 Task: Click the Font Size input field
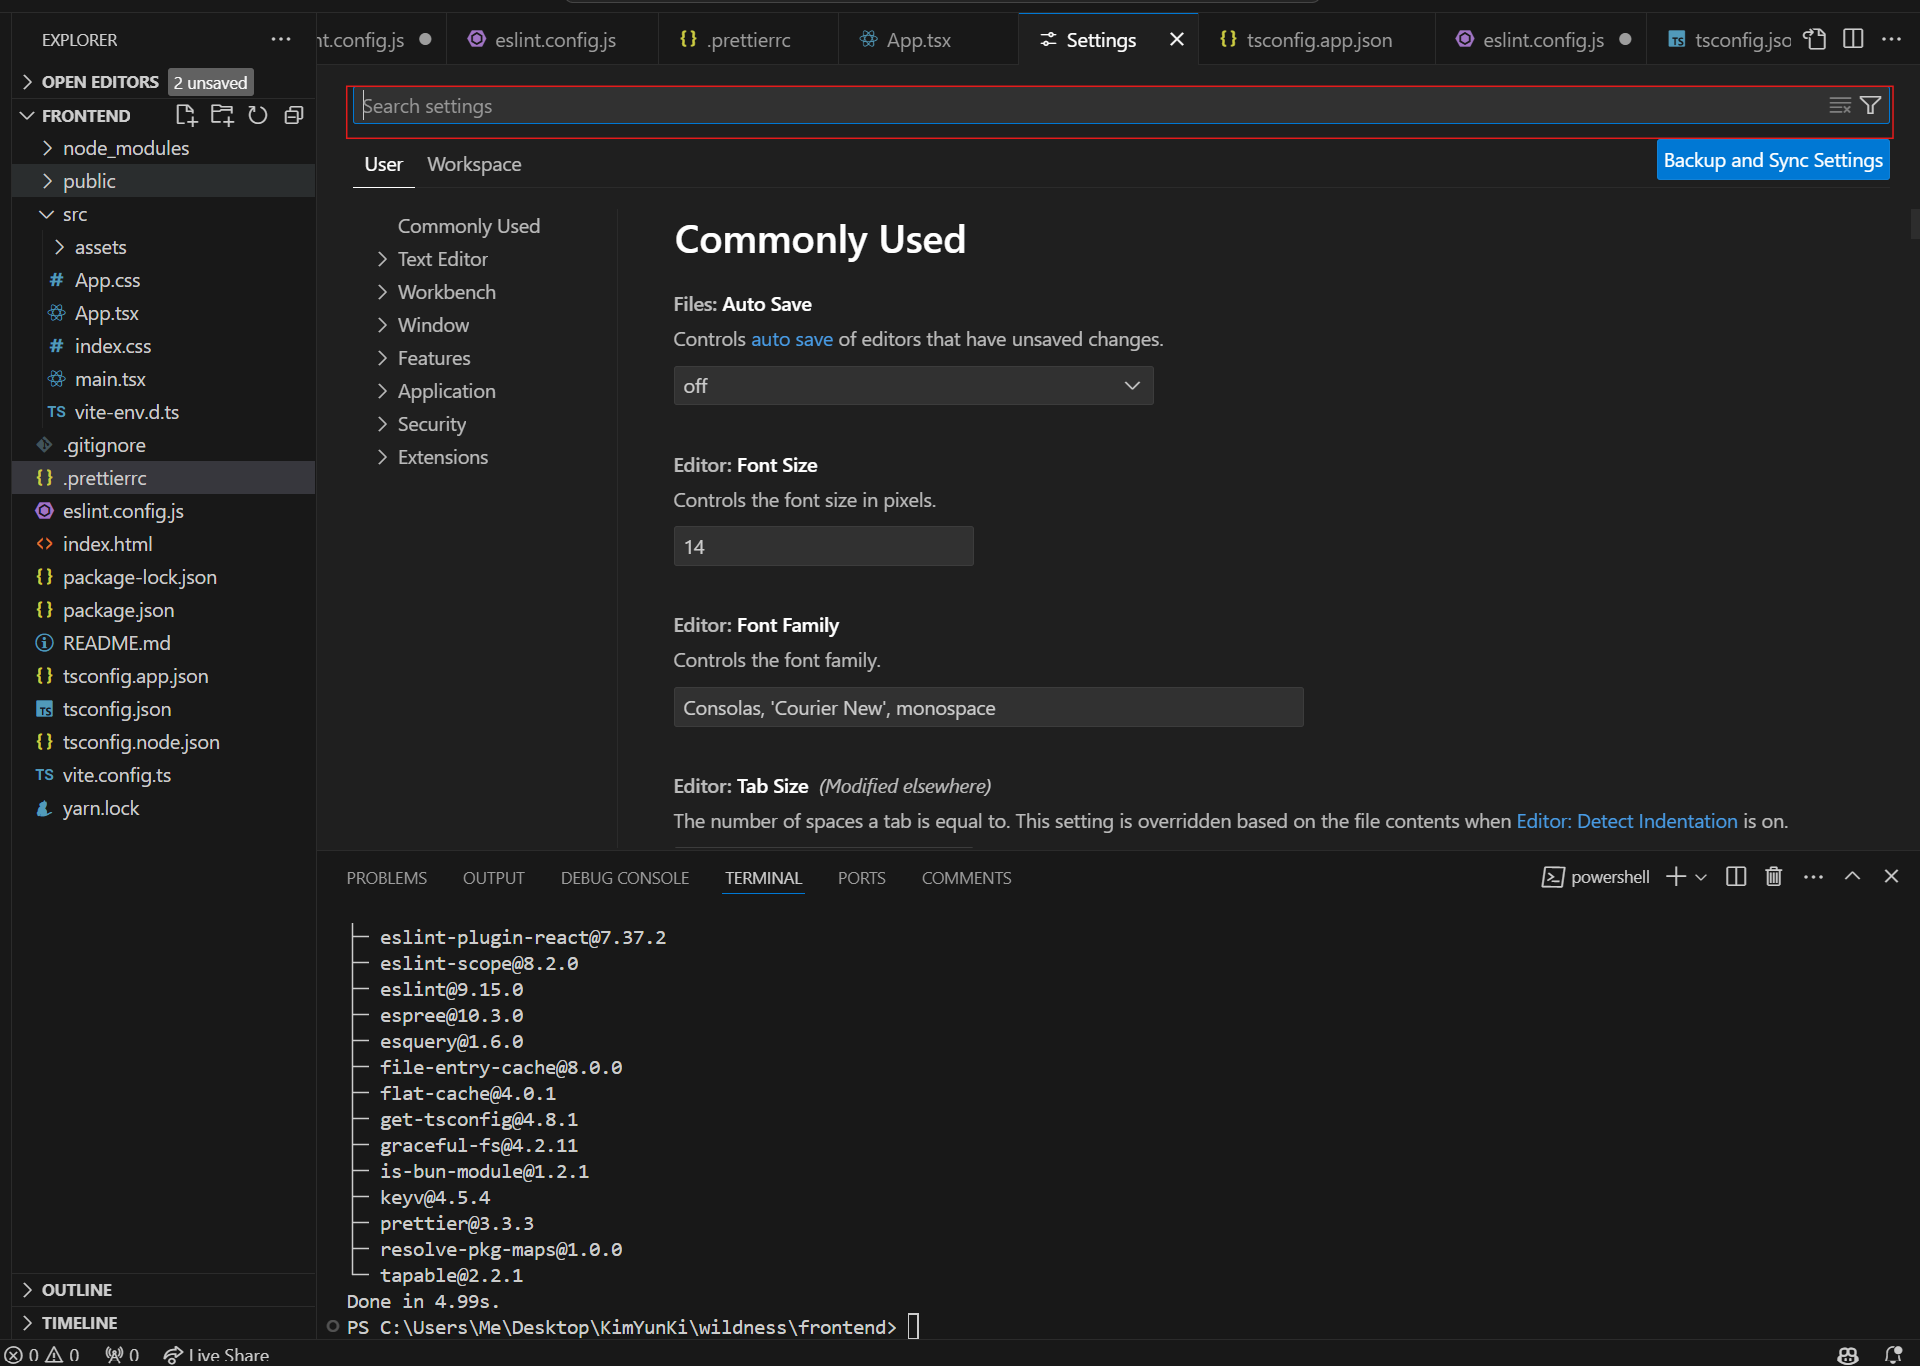(x=823, y=547)
